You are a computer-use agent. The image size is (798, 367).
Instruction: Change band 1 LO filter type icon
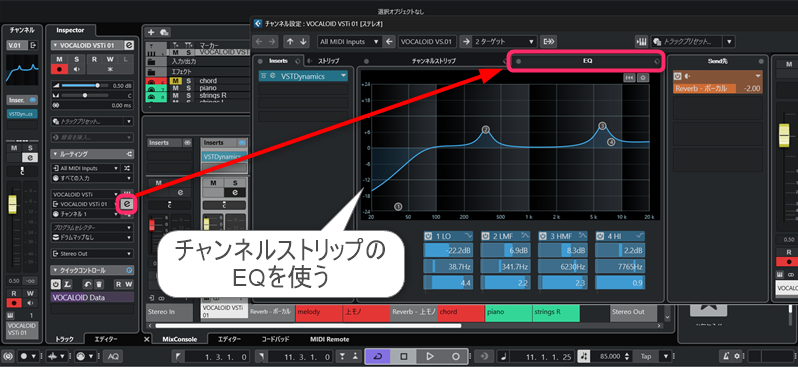pos(468,236)
